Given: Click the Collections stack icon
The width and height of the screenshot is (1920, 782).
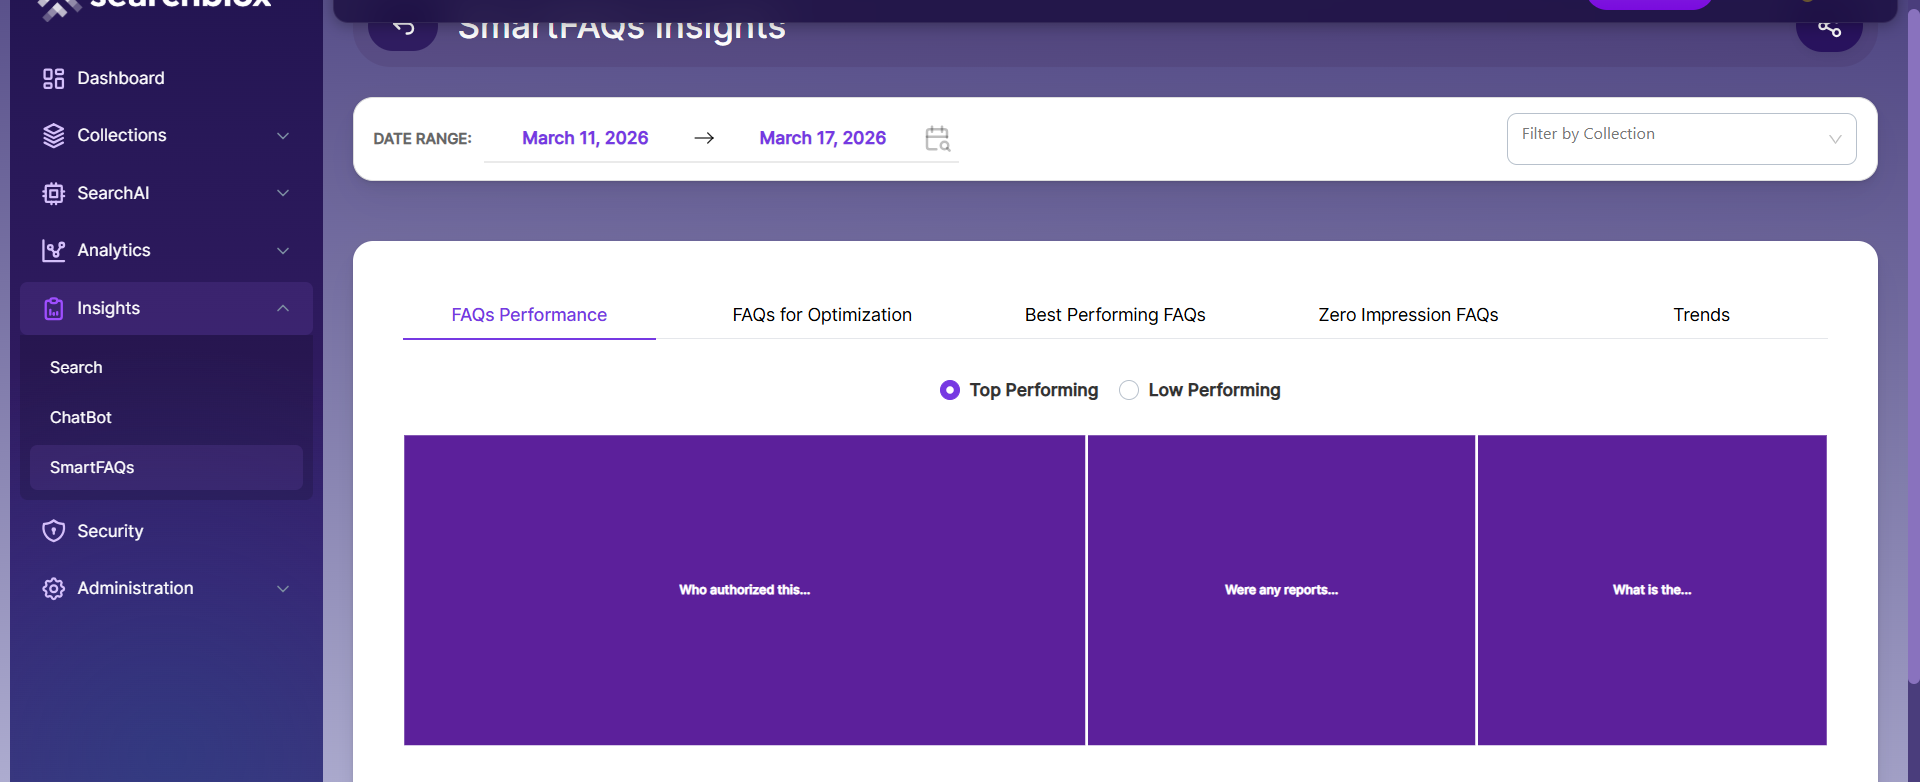Looking at the screenshot, I should tap(54, 135).
